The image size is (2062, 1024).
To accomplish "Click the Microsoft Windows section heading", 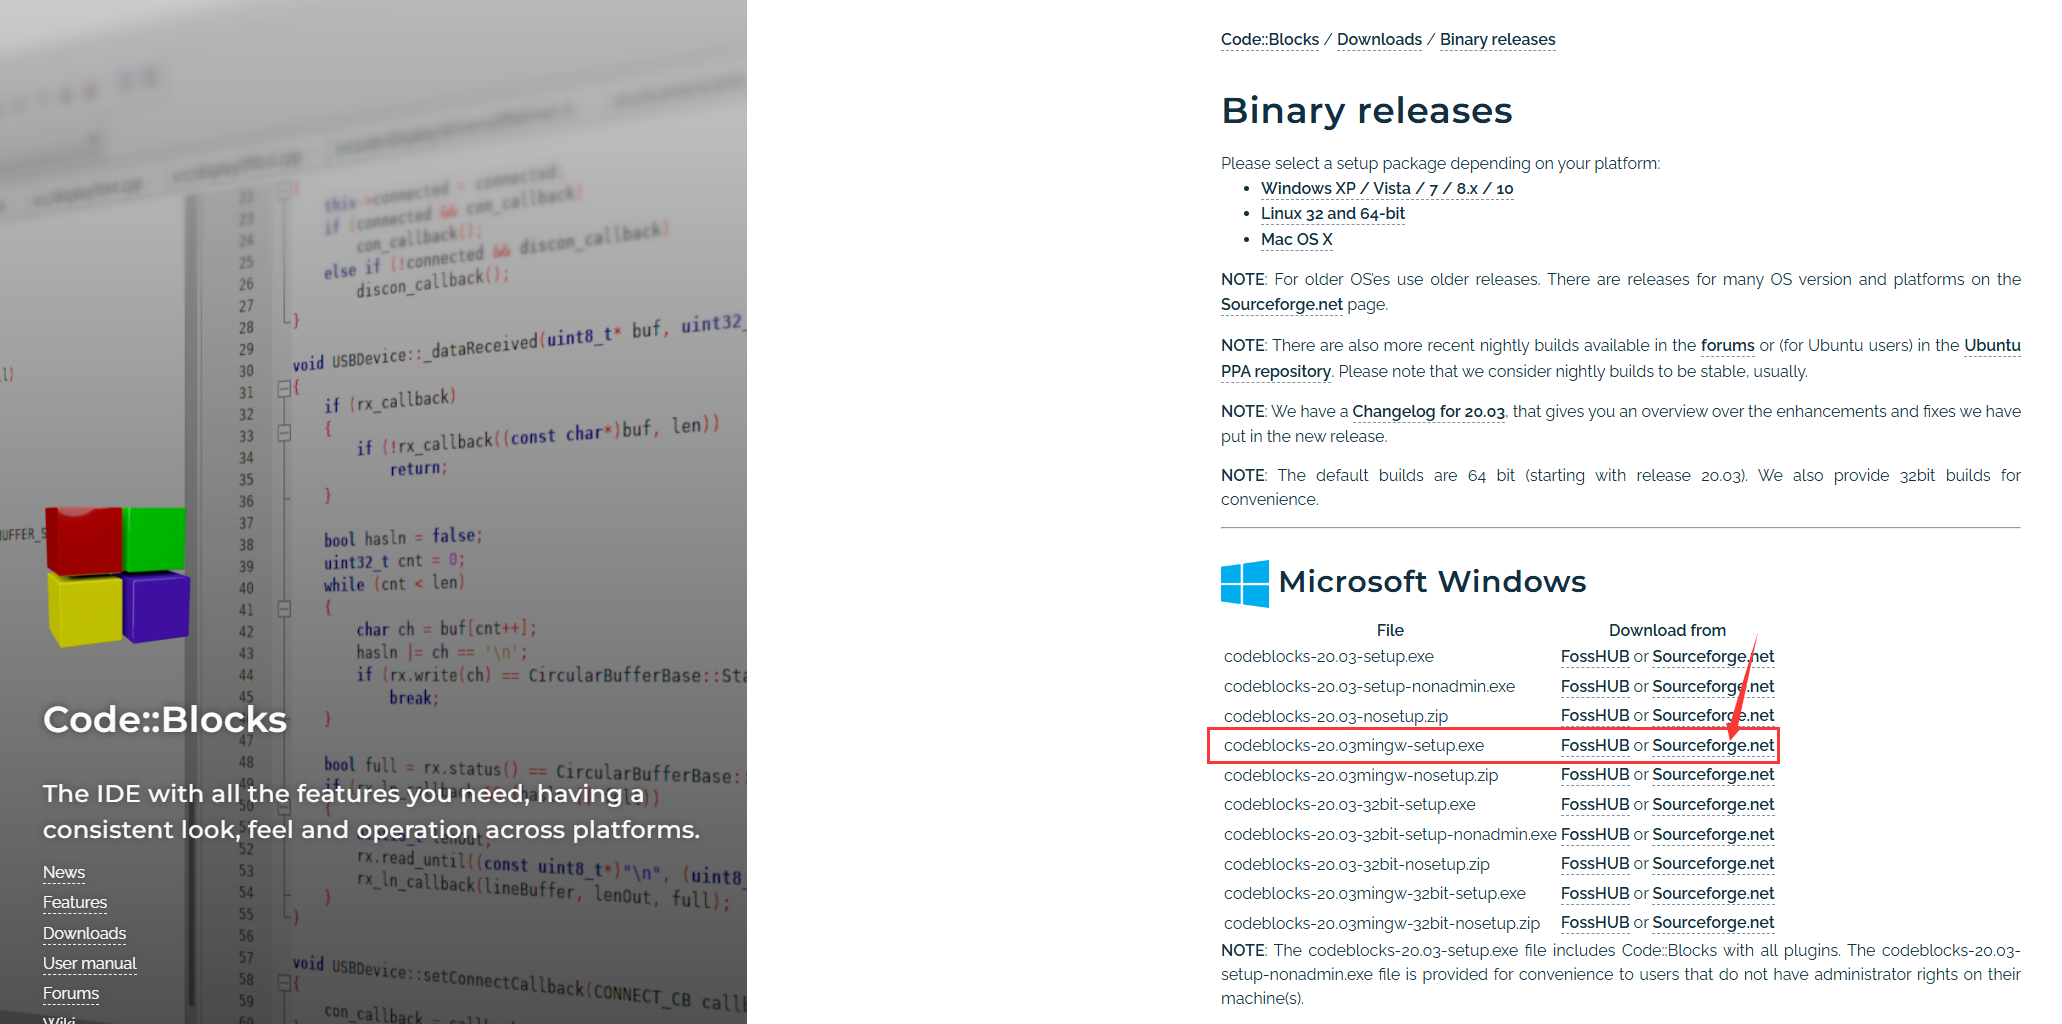I will [x=1432, y=581].
